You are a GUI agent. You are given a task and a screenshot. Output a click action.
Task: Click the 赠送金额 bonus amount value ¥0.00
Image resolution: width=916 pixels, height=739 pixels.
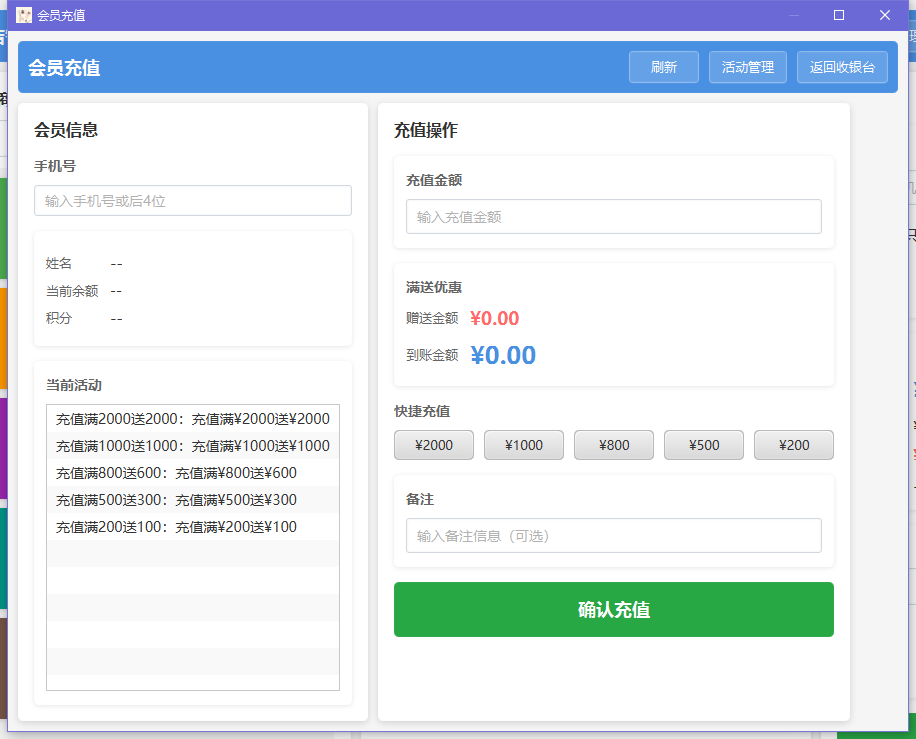[494, 318]
